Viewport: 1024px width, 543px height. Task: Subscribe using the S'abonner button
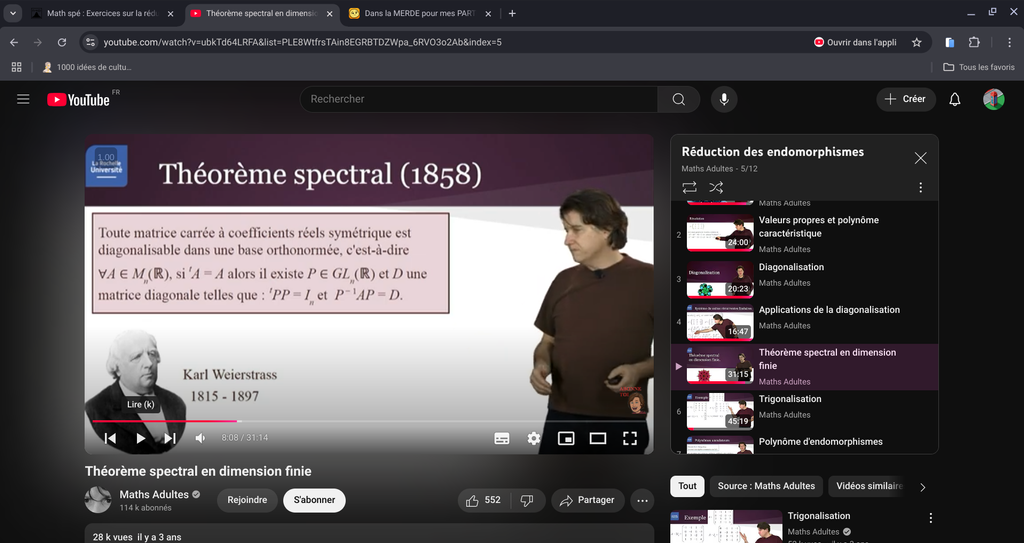point(314,500)
